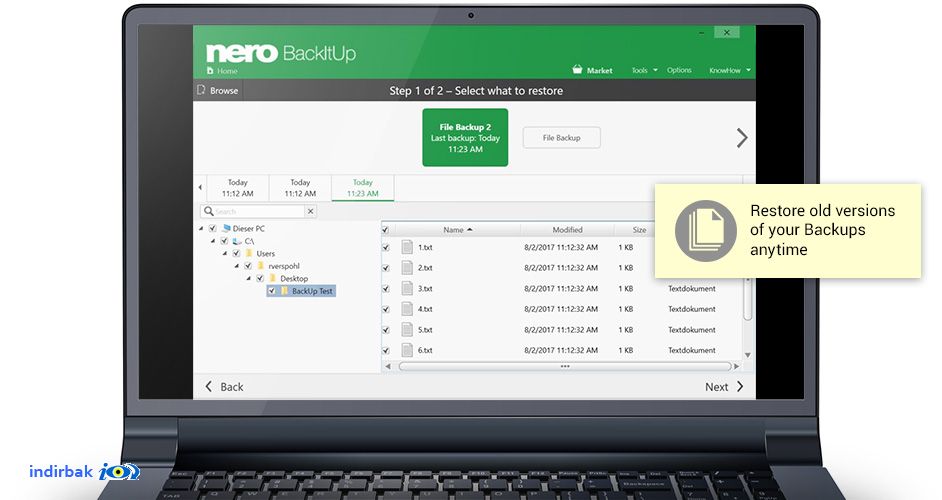Viewport: 942px width, 500px height.
Task: Collapse the Dieser PC tree node
Action: point(201,228)
